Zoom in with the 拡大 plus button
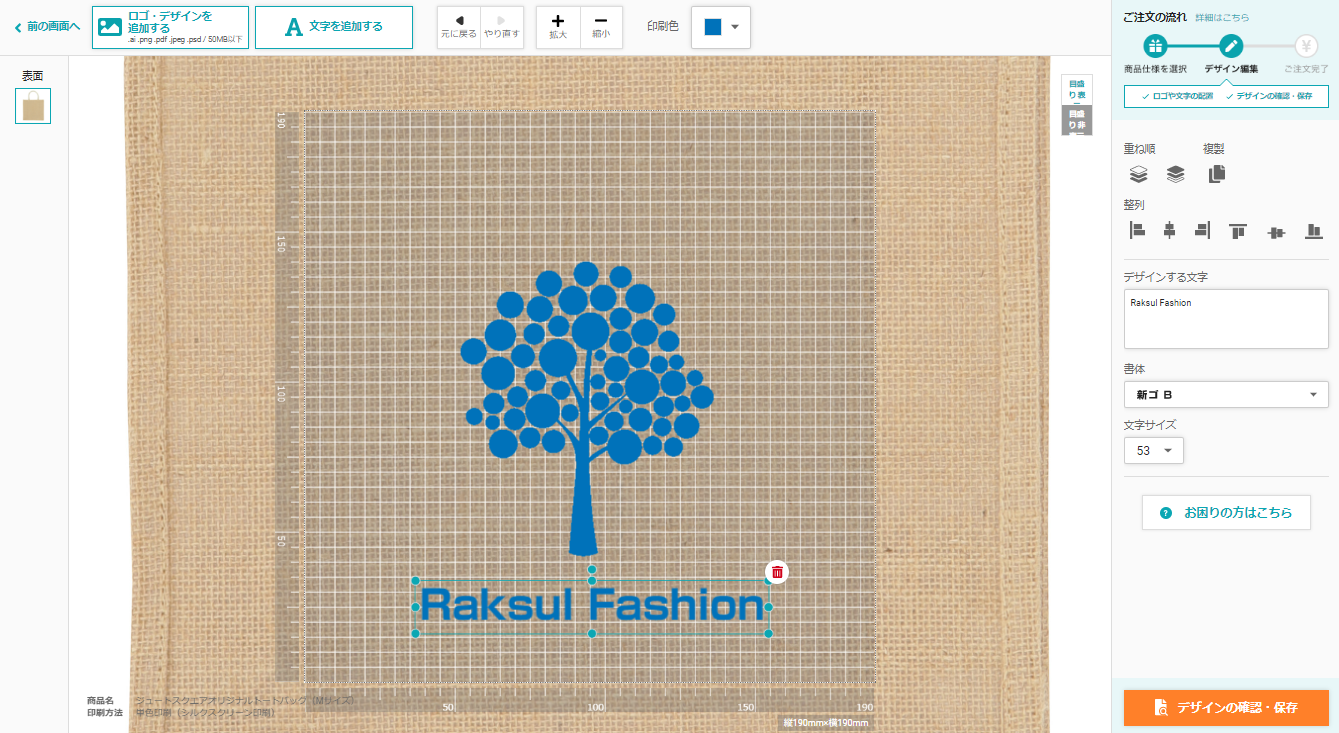Viewport: 1339px width, 733px height. (x=557, y=27)
